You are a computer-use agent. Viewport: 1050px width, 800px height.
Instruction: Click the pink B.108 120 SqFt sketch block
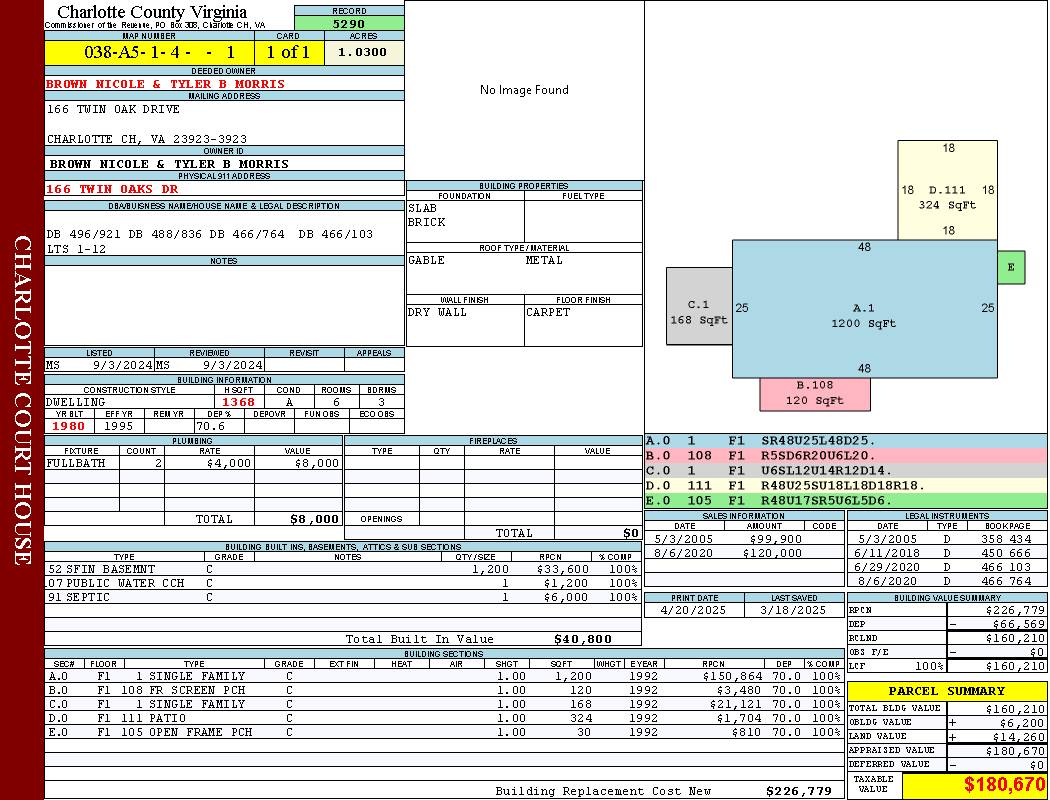tap(814, 393)
